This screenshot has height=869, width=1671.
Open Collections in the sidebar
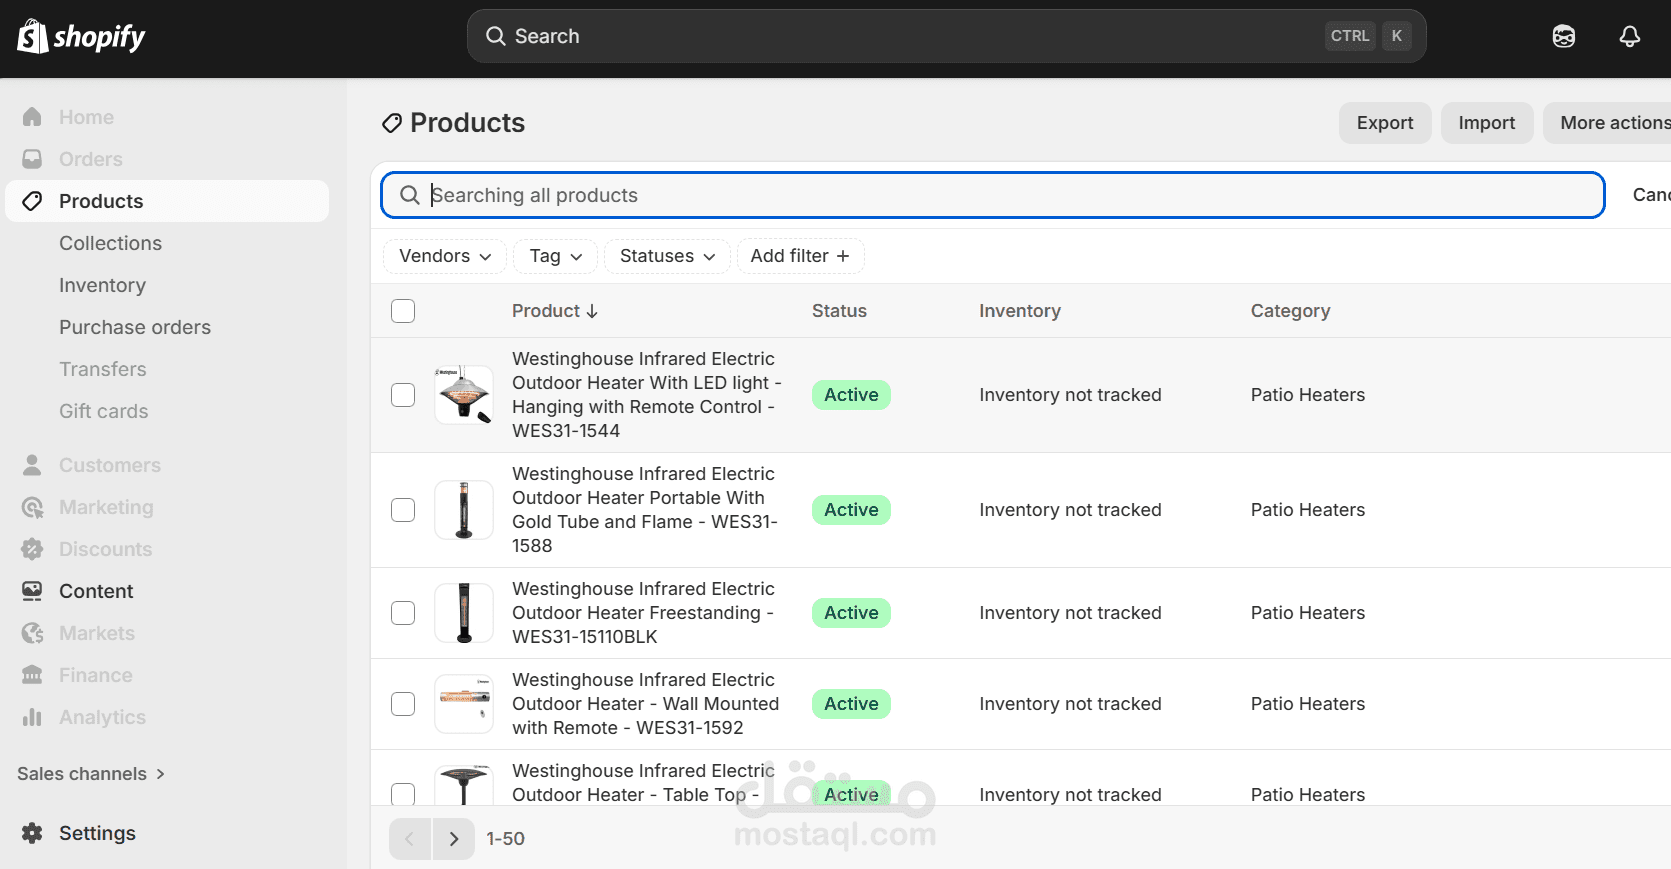[x=110, y=243]
